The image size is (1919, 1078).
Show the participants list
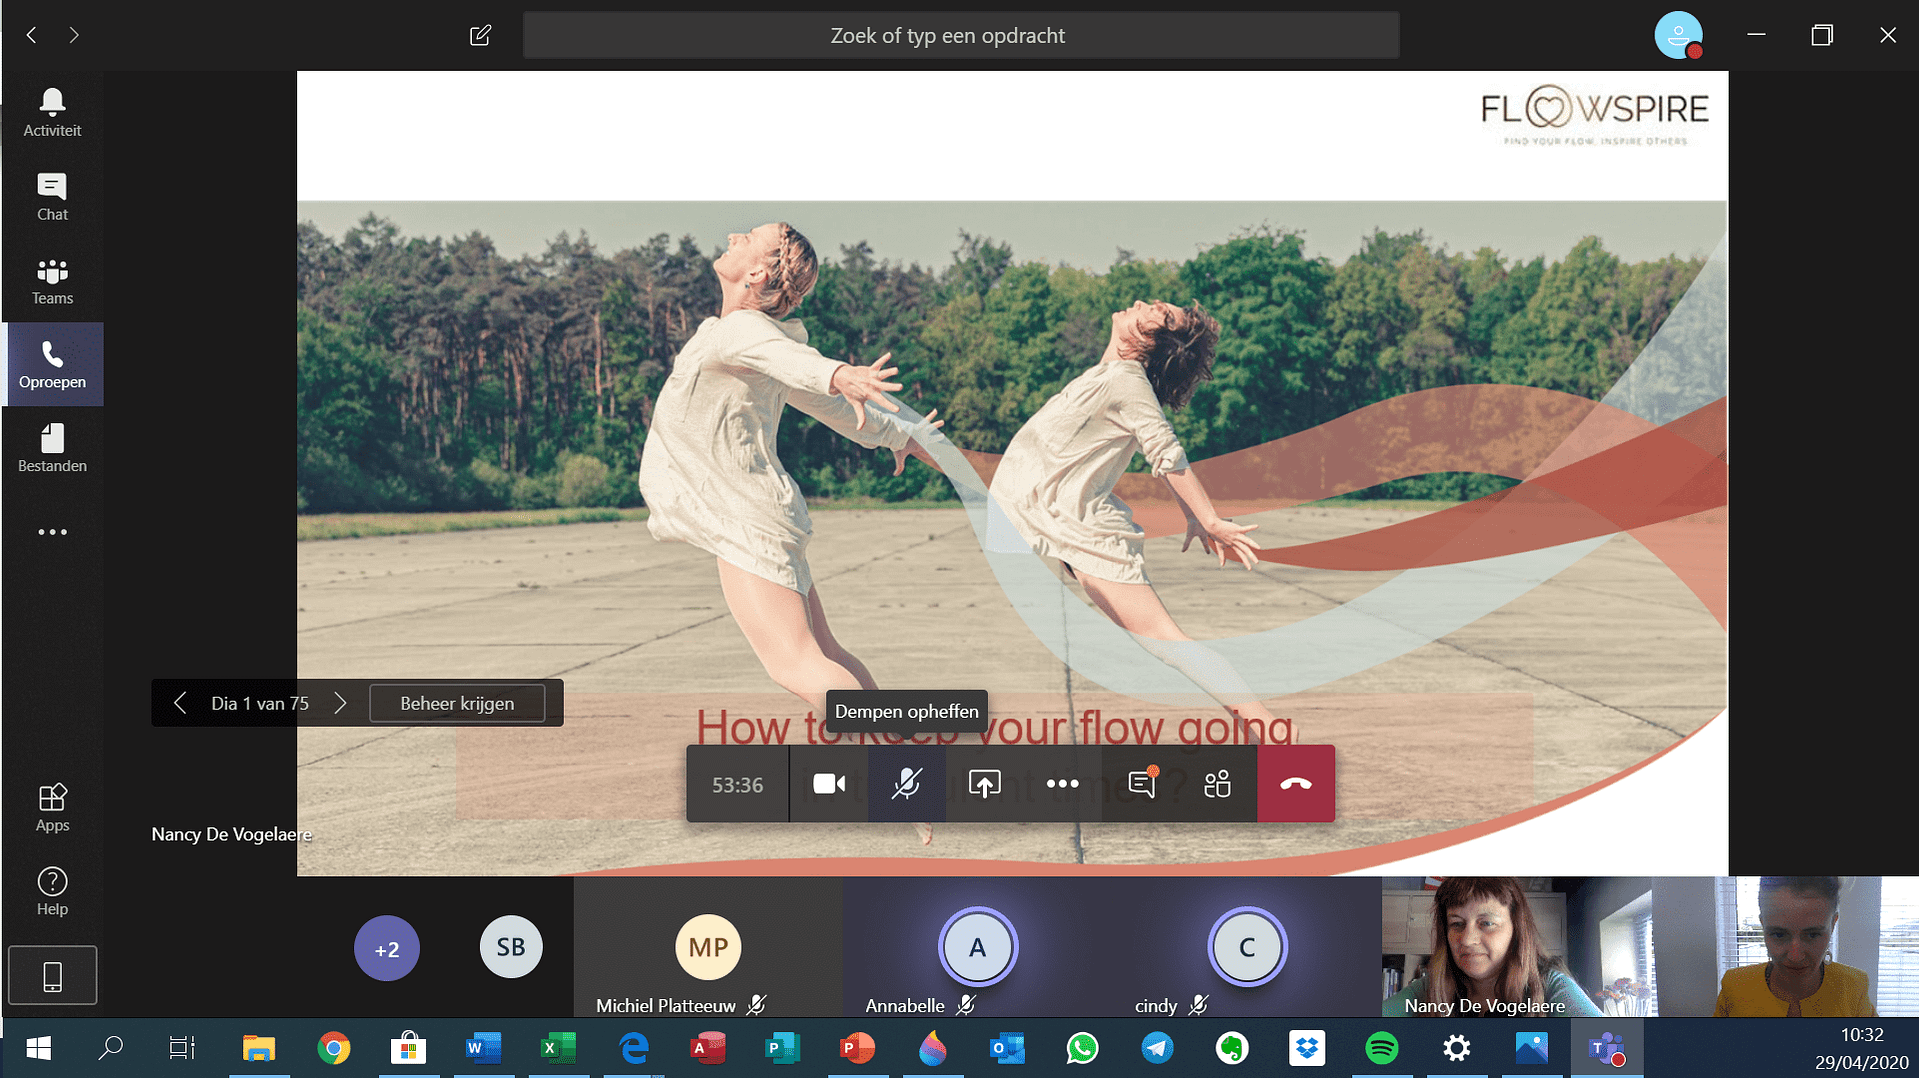click(x=1217, y=784)
